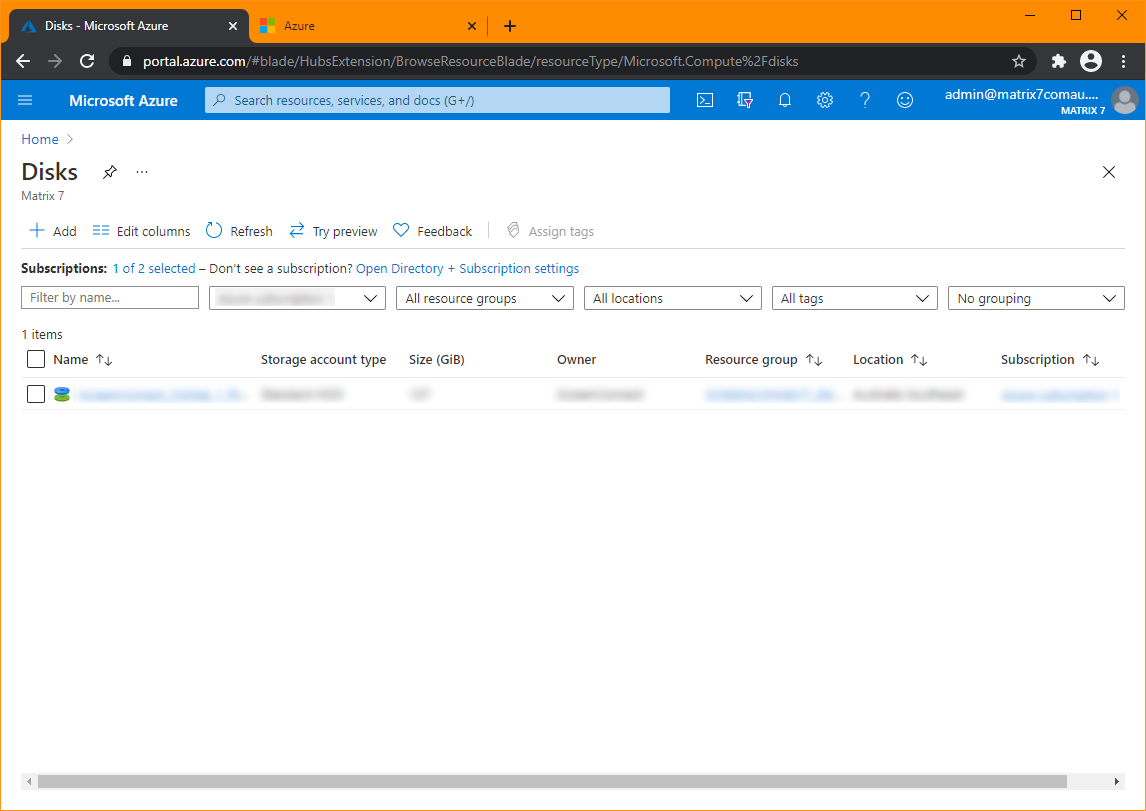Open the Help question mark
Image resolution: width=1146 pixels, height=811 pixels.
[865, 100]
